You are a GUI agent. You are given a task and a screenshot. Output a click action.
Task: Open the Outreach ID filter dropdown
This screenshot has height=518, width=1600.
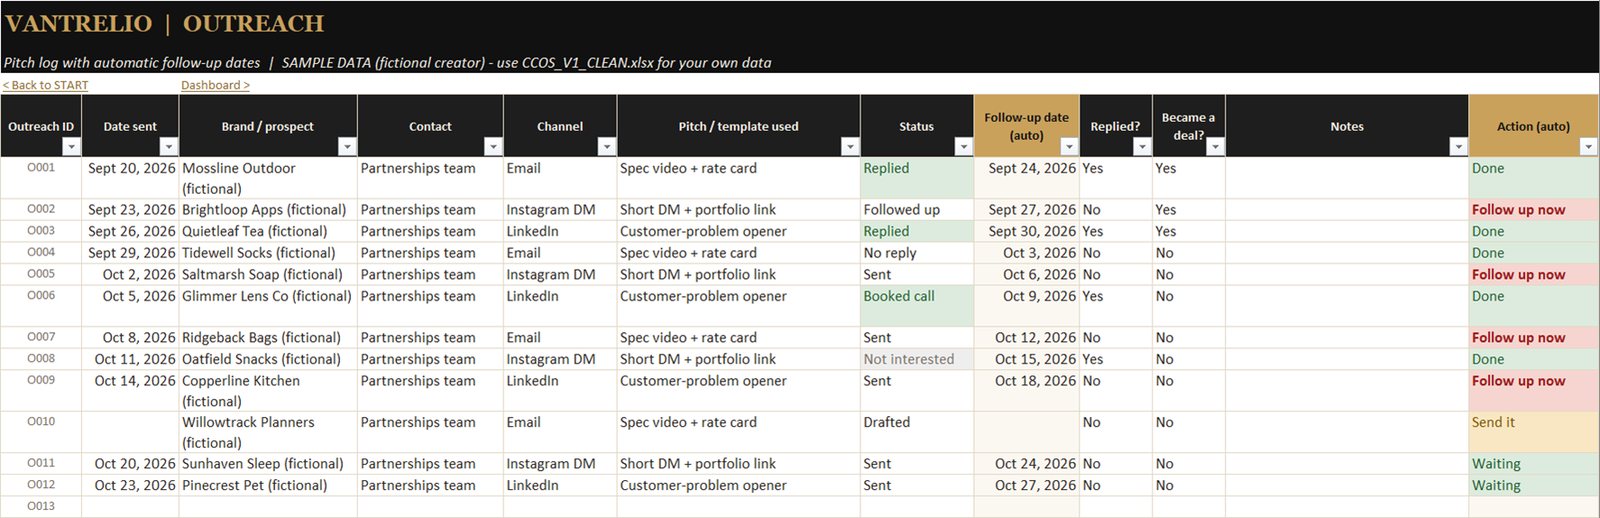pyautogui.click(x=70, y=147)
